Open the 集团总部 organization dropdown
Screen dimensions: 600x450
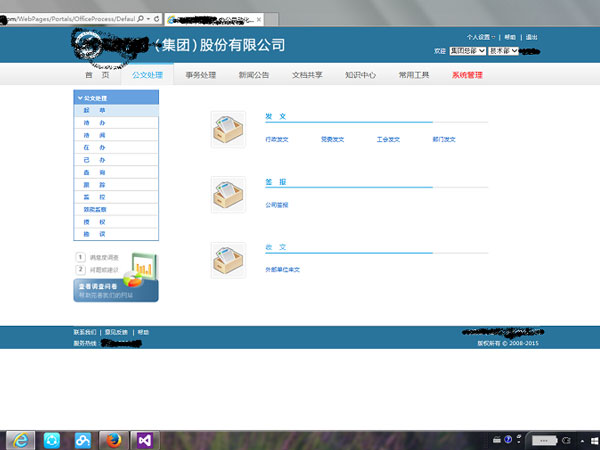tap(467, 50)
